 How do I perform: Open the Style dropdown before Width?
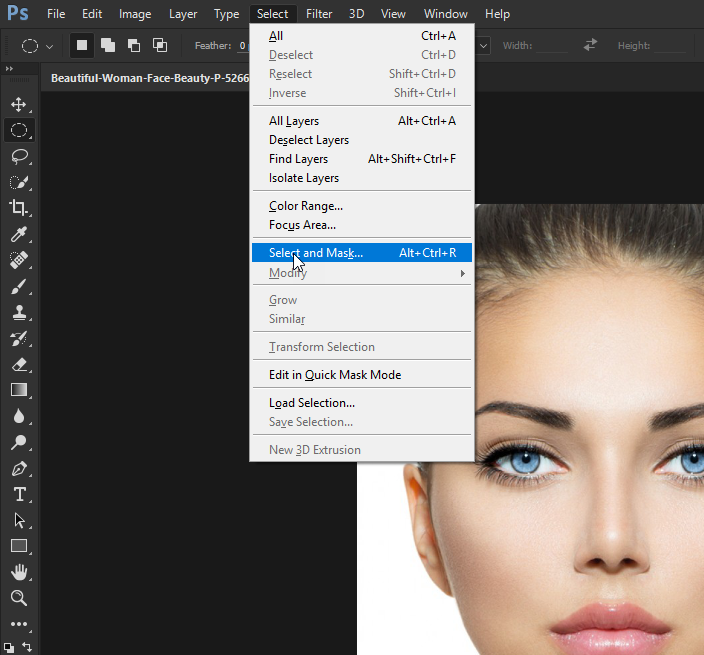[482, 46]
